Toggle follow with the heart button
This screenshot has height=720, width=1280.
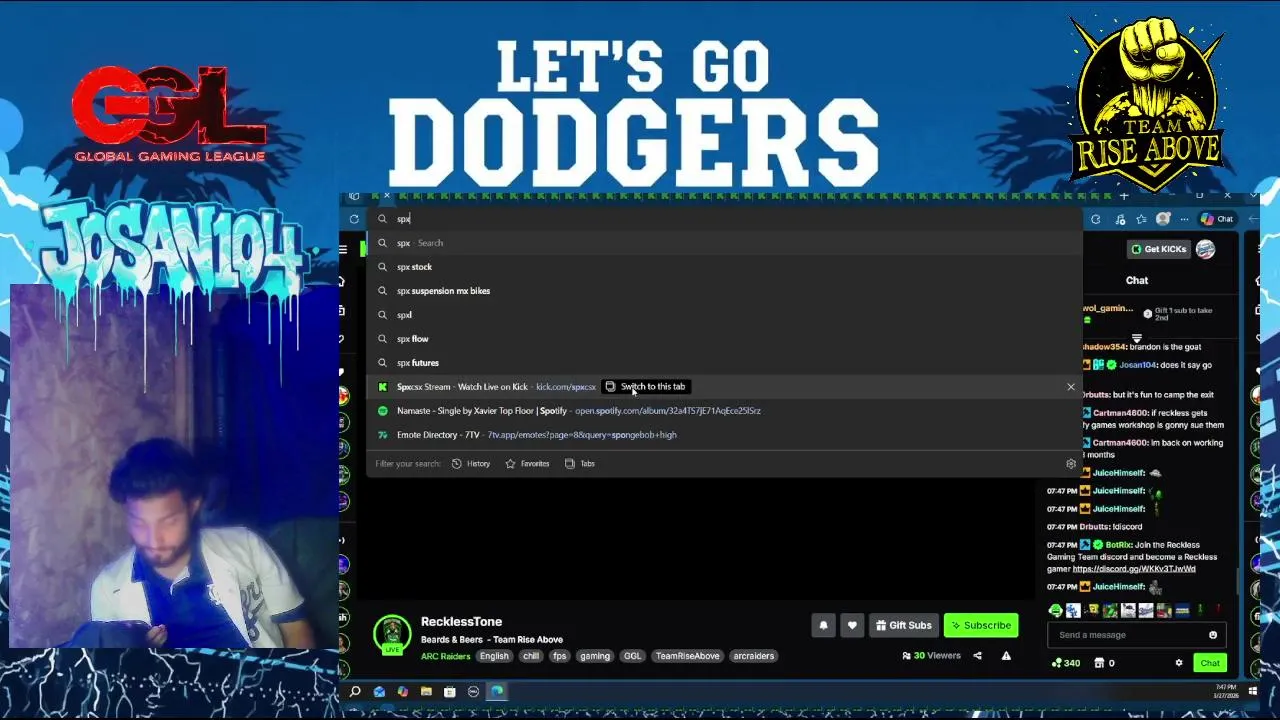pyautogui.click(x=852, y=625)
